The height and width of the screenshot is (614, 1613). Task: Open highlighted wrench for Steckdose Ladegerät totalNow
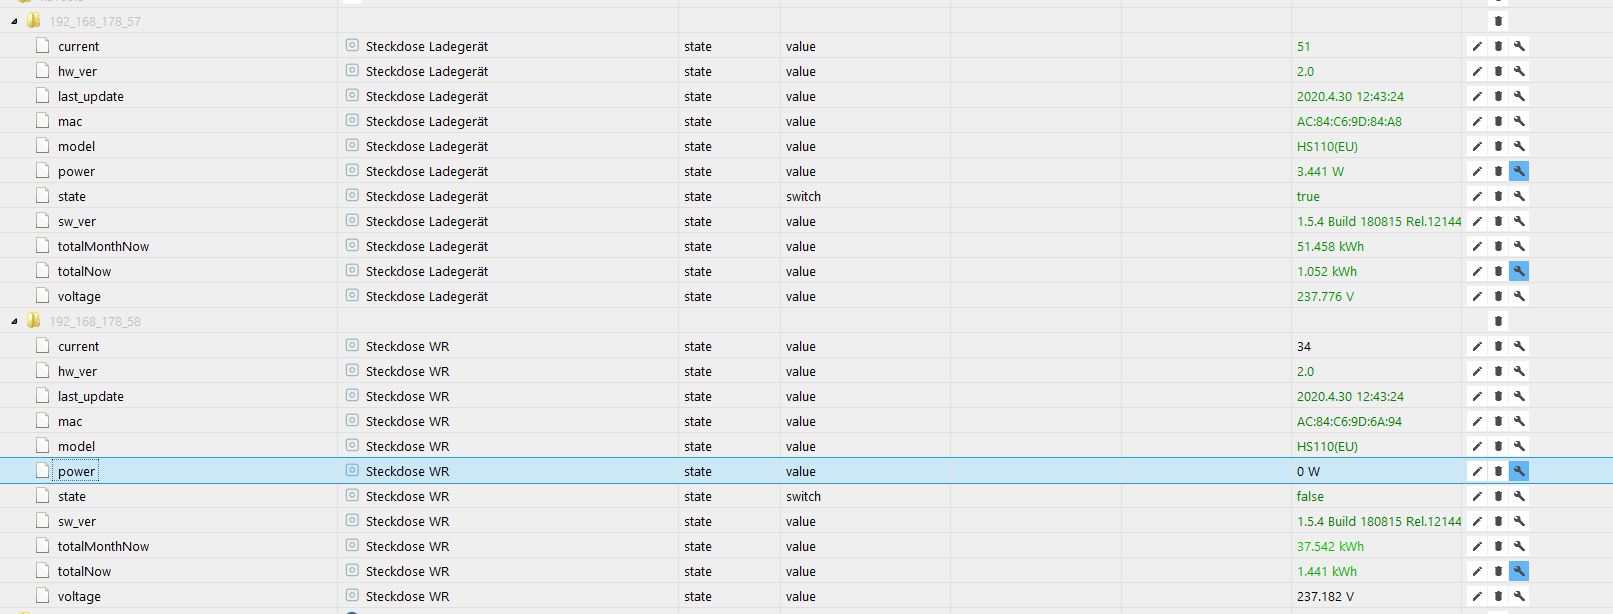coord(1519,271)
